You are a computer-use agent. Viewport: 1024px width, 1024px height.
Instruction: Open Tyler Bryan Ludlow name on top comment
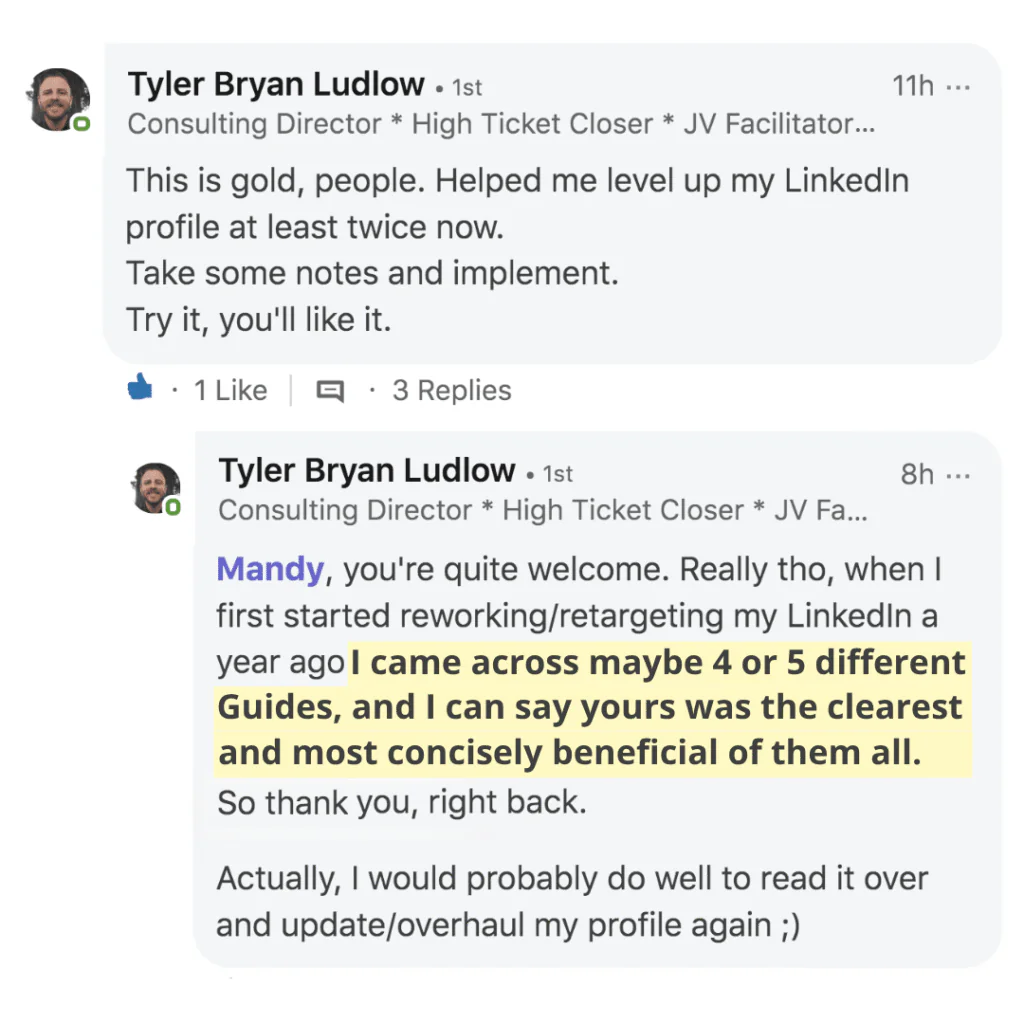(x=276, y=84)
